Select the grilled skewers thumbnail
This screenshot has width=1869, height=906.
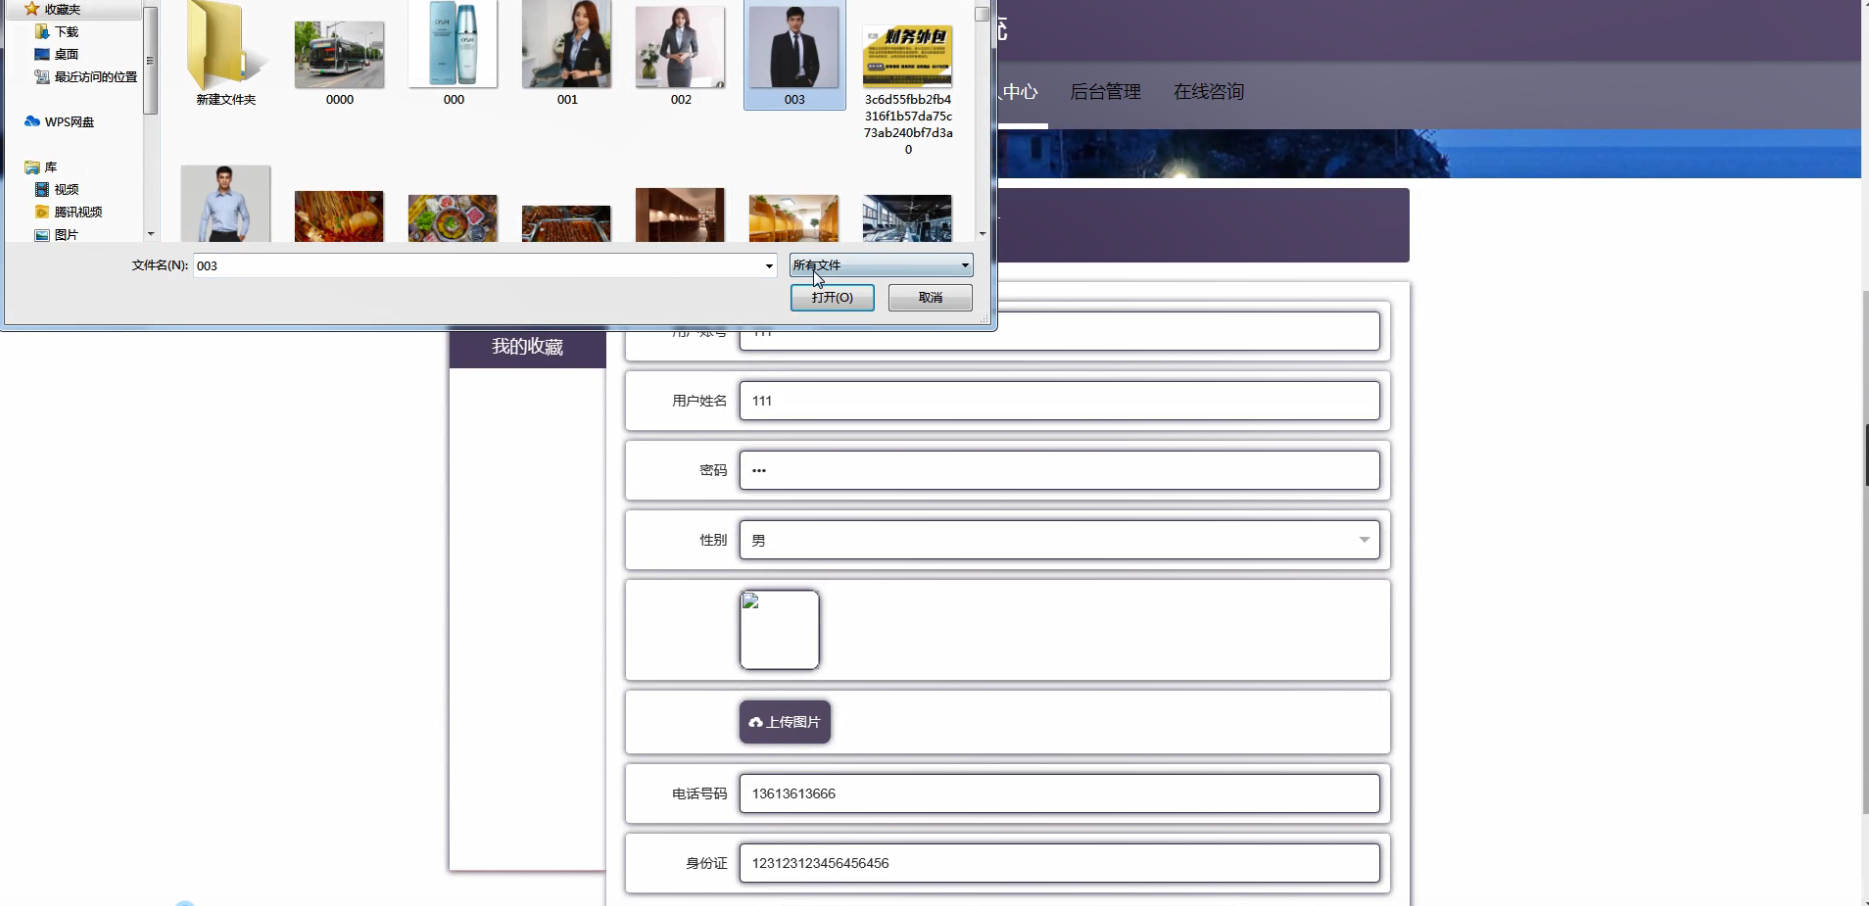tap(566, 223)
